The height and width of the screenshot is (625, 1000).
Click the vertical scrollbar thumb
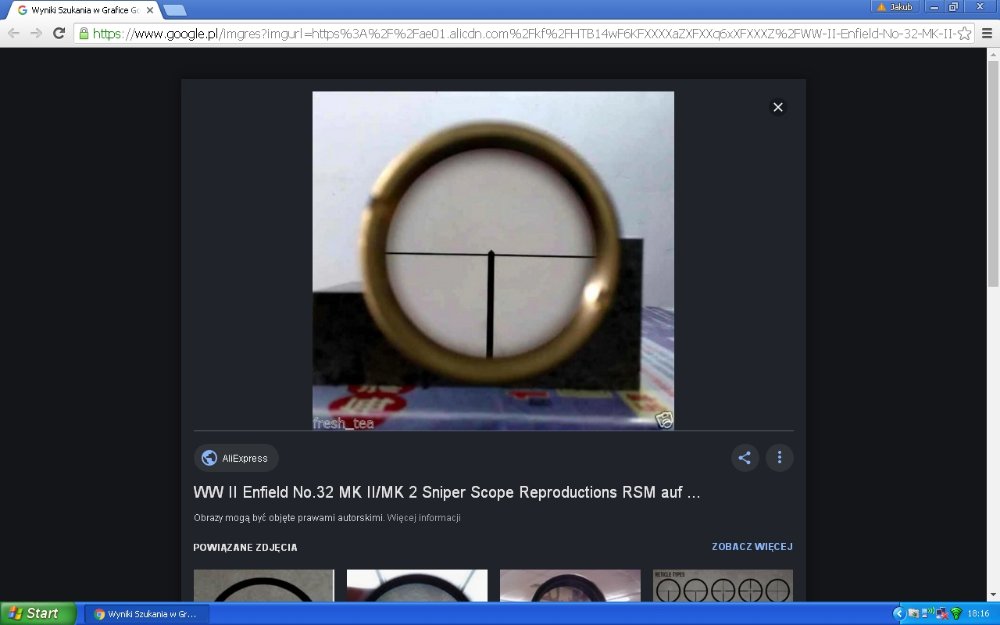tap(993, 174)
